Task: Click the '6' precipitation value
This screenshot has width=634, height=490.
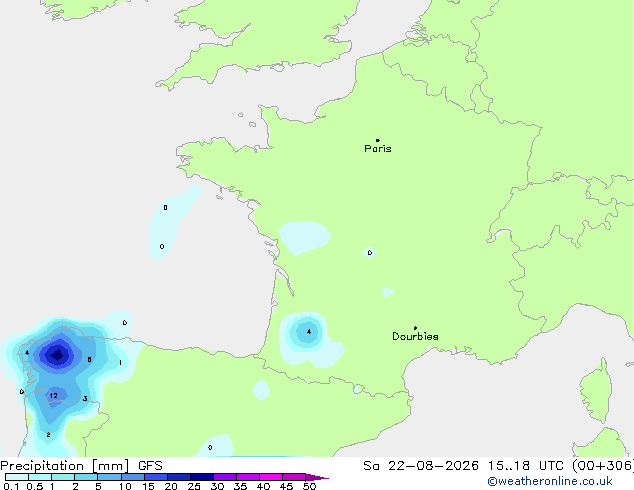Action: pos(89,359)
